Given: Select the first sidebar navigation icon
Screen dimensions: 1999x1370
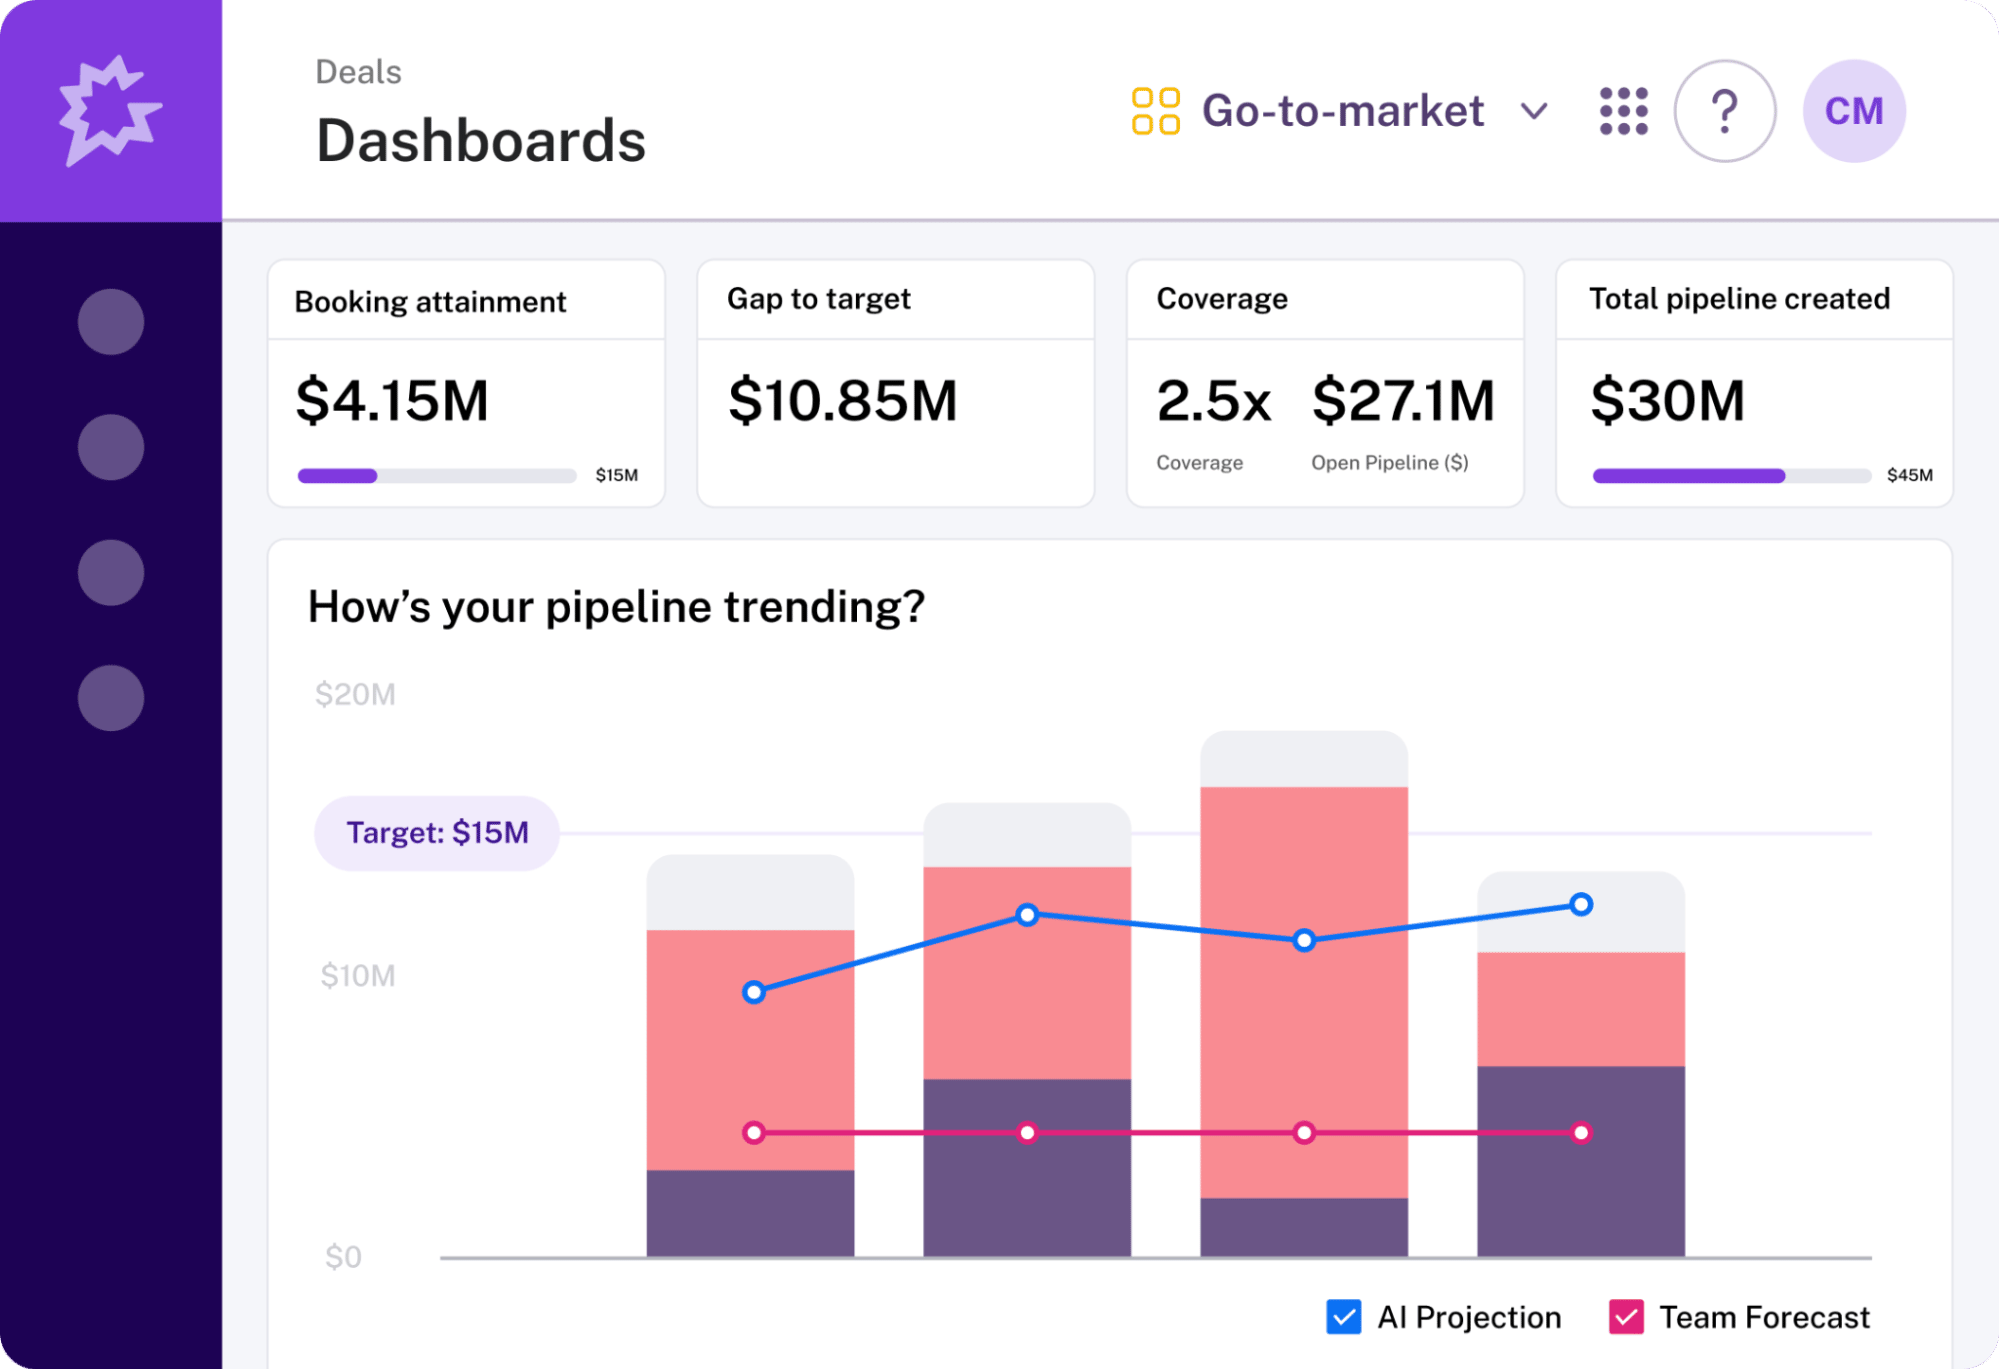Looking at the screenshot, I should tap(111, 320).
